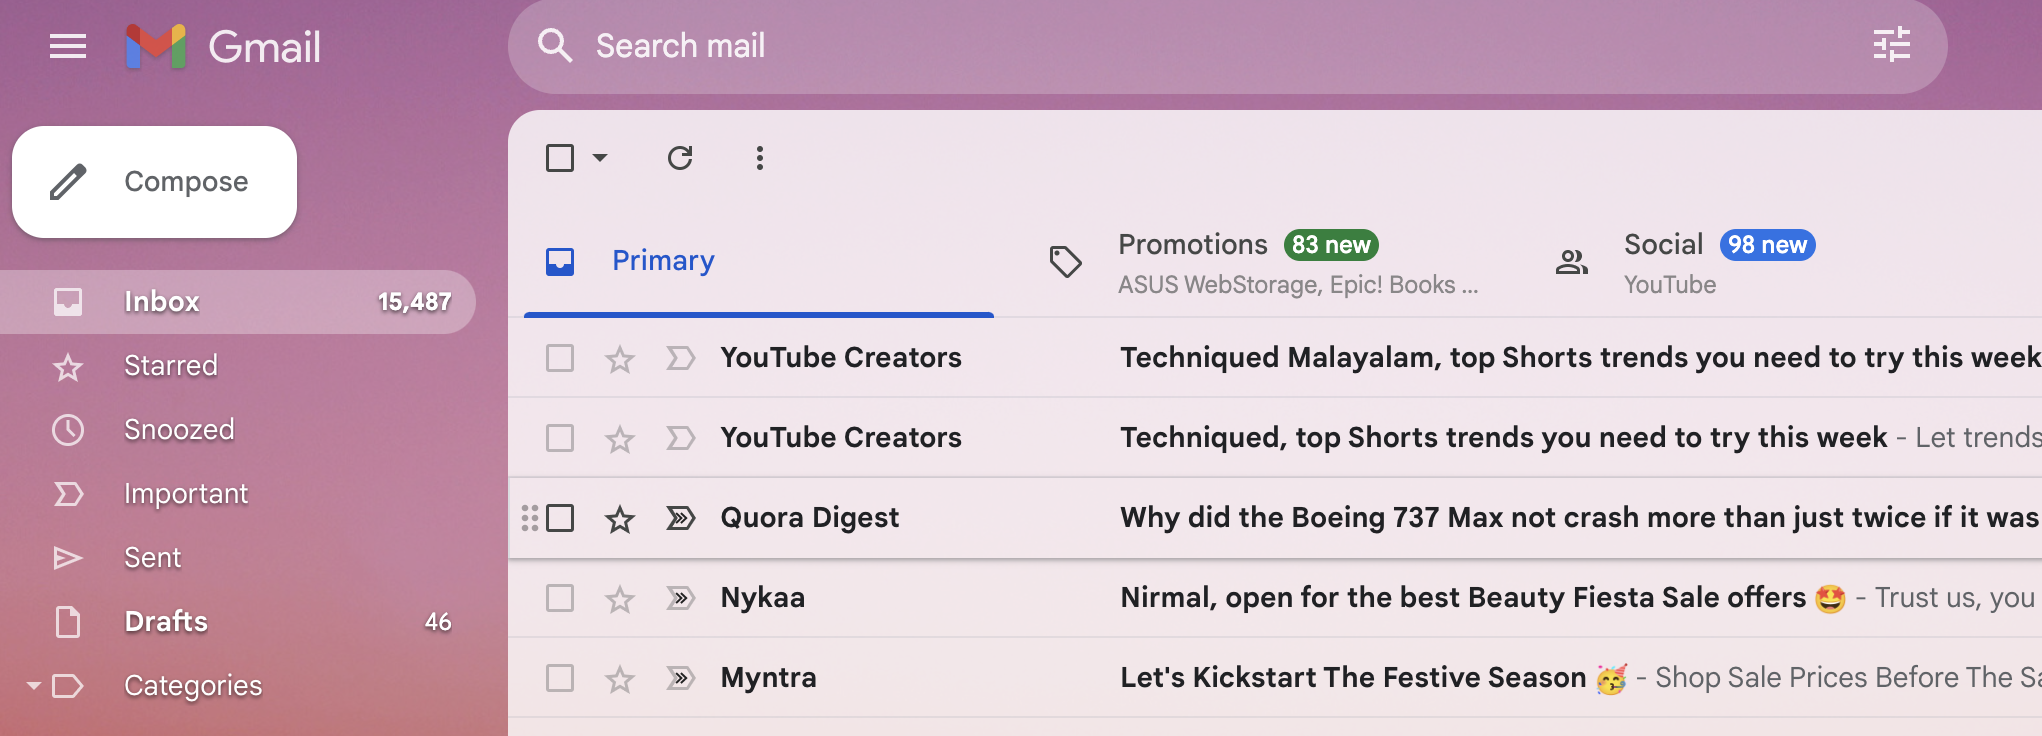Screen dimensions: 2042x736
Task: Click the Important marker icon in sidebar
Action: click(x=68, y=494)
